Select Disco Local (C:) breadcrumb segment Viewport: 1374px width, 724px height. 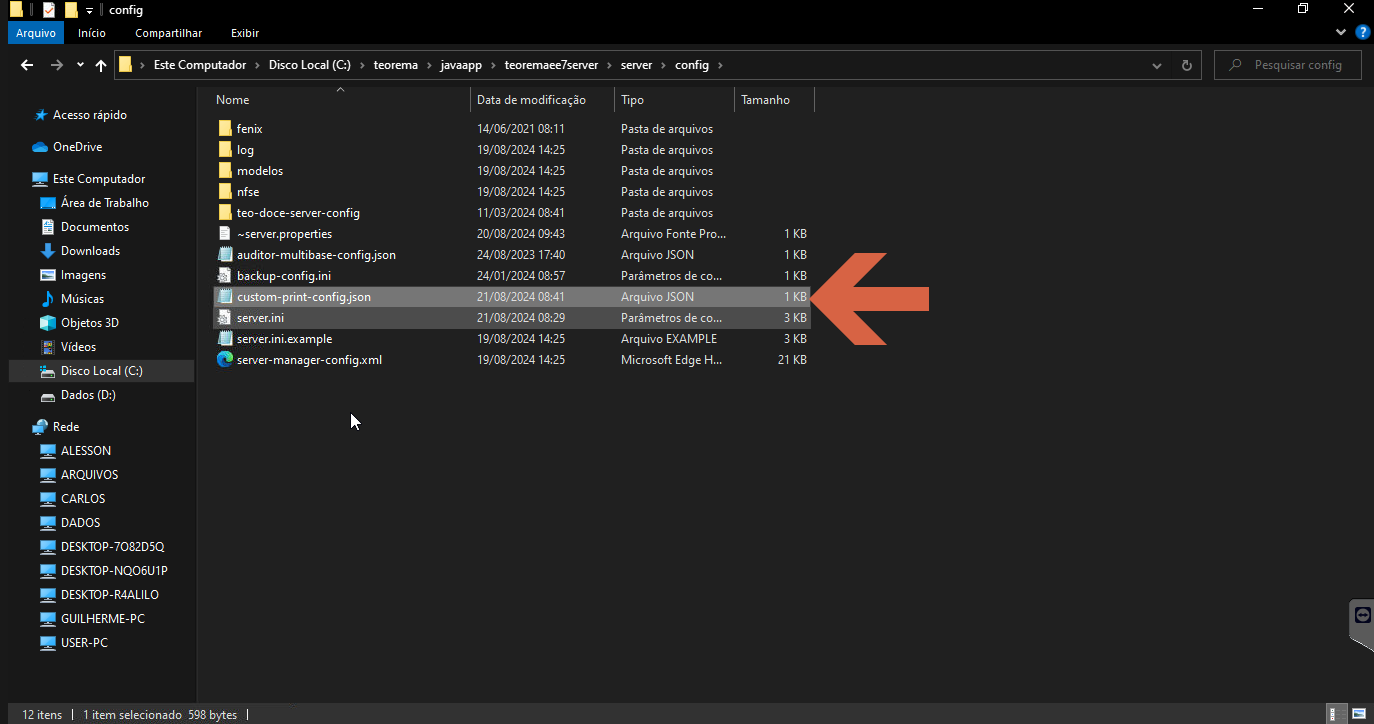coord(310,65)
